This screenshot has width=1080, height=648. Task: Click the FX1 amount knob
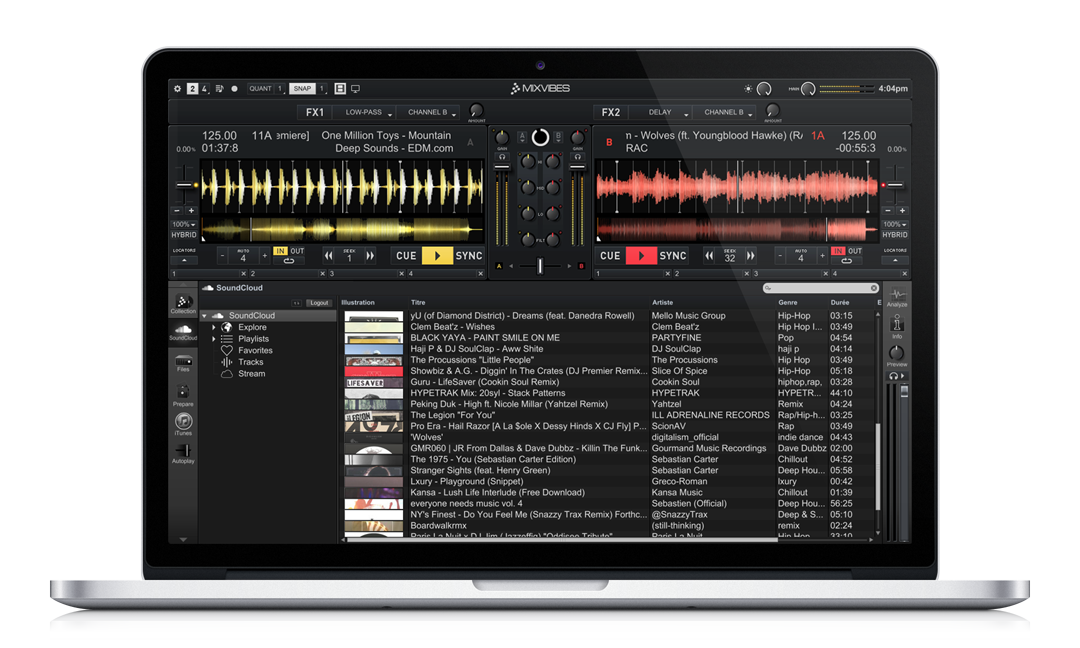point(476,110)
